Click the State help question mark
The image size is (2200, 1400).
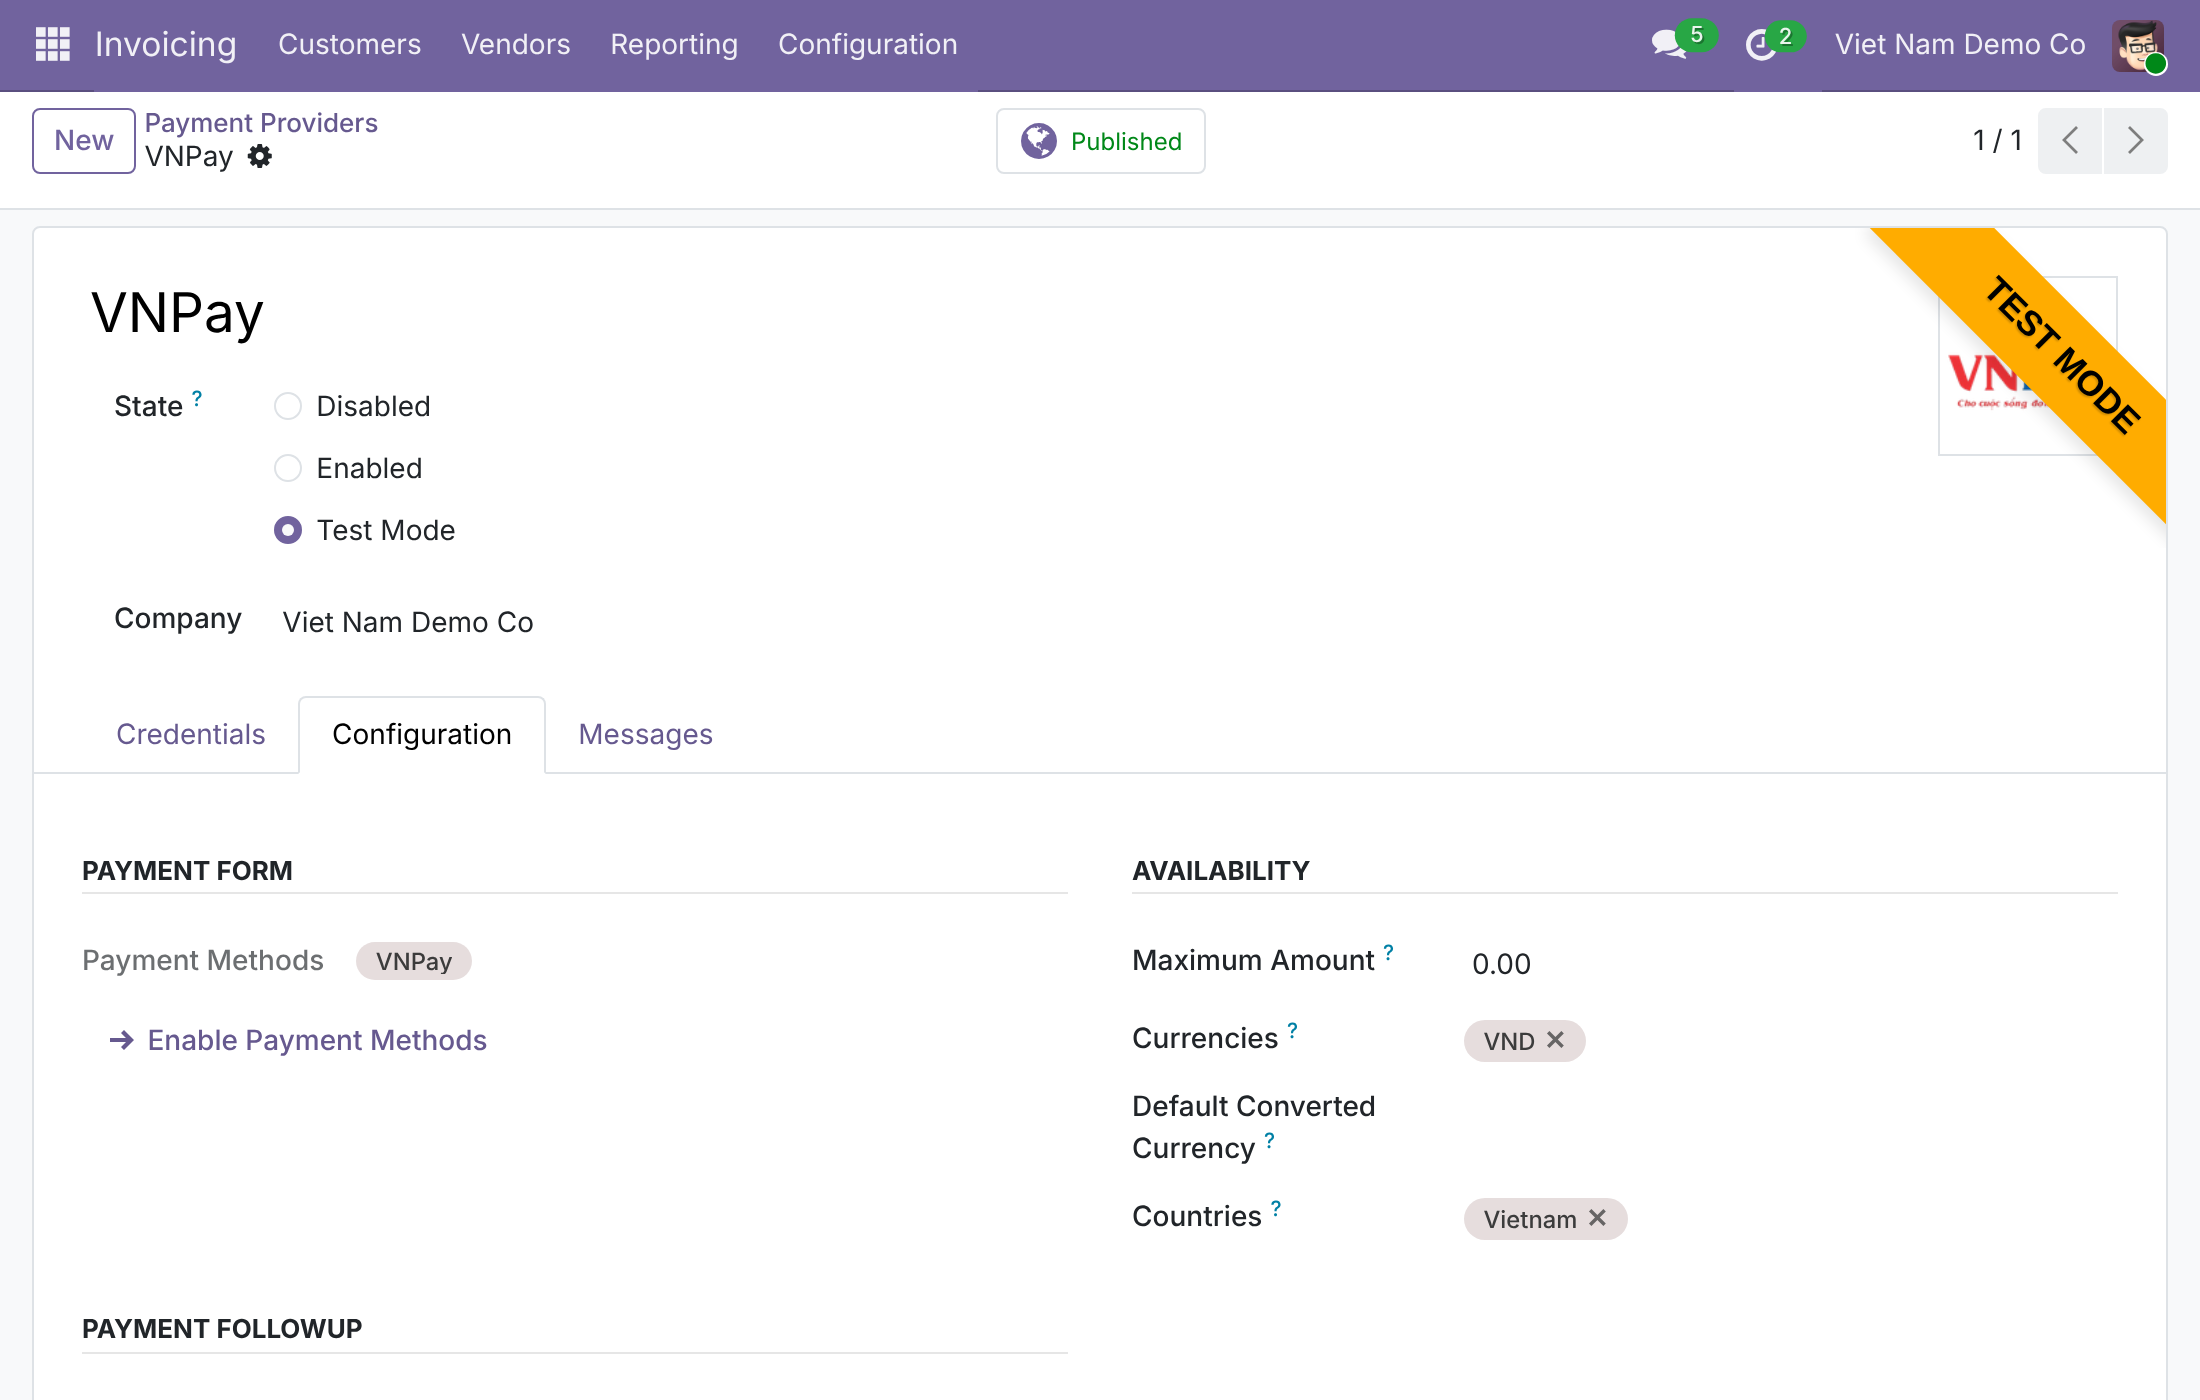(x=197, y=398)
